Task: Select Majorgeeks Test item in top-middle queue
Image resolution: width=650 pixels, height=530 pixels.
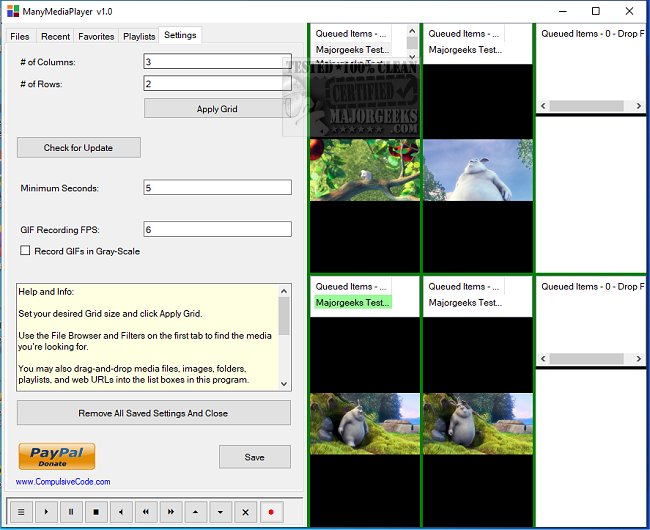Action: 465,50
